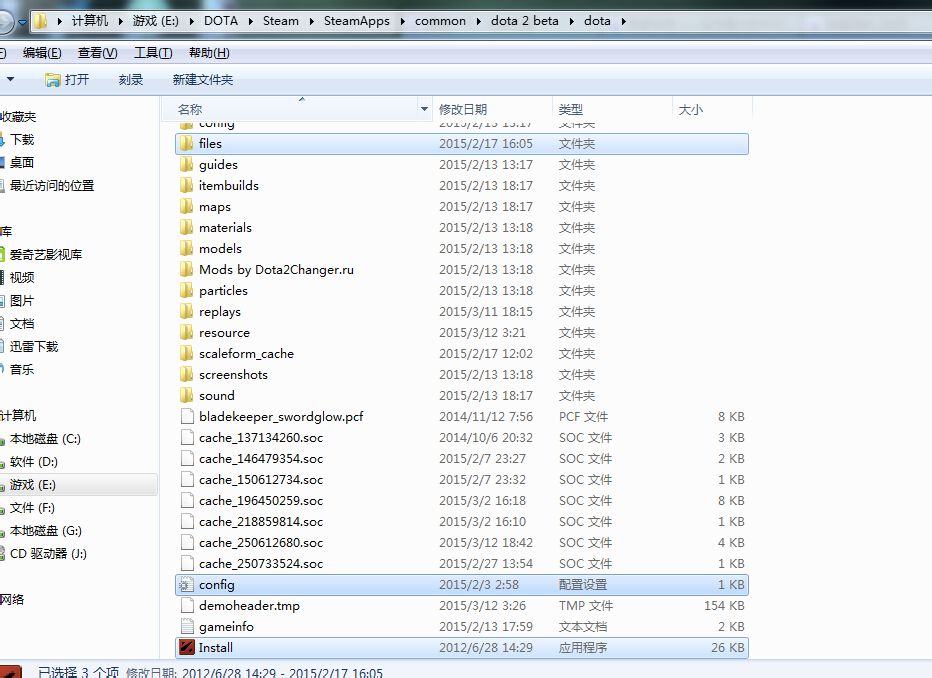Select 下载 in favorites sidebar
Screen dimensions: 932x678
point(22,140)
